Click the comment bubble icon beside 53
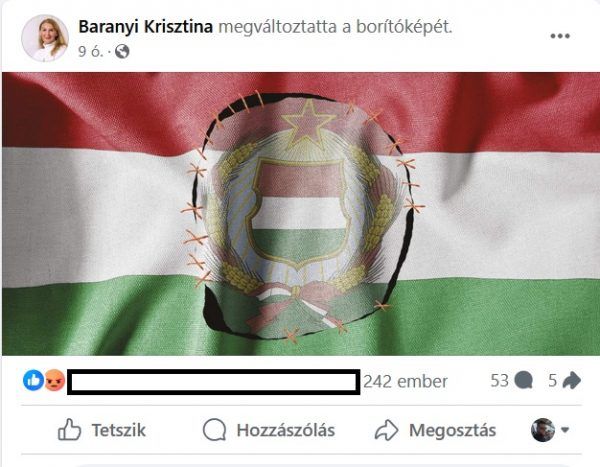Screen dimensions: 600x467 pyautogui.click(x=523, y=380)
